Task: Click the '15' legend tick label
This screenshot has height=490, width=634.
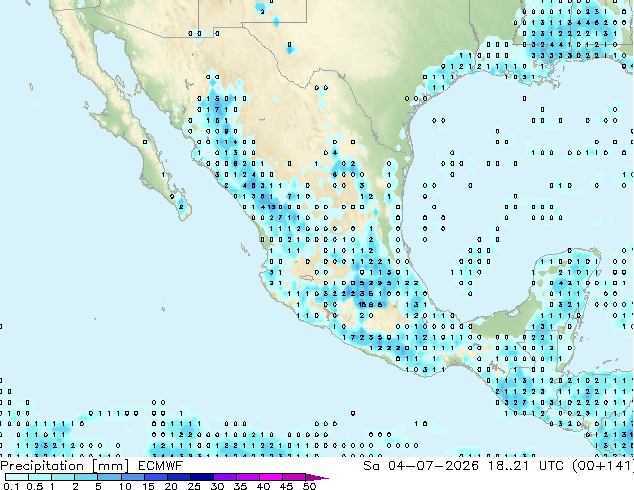Action: (x=148, y=486)
